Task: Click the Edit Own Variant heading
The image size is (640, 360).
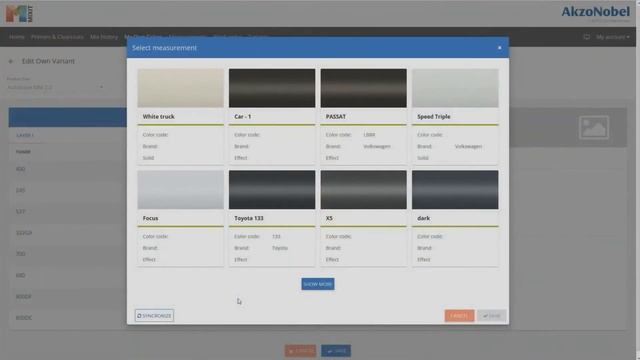Action: (48, 61)
